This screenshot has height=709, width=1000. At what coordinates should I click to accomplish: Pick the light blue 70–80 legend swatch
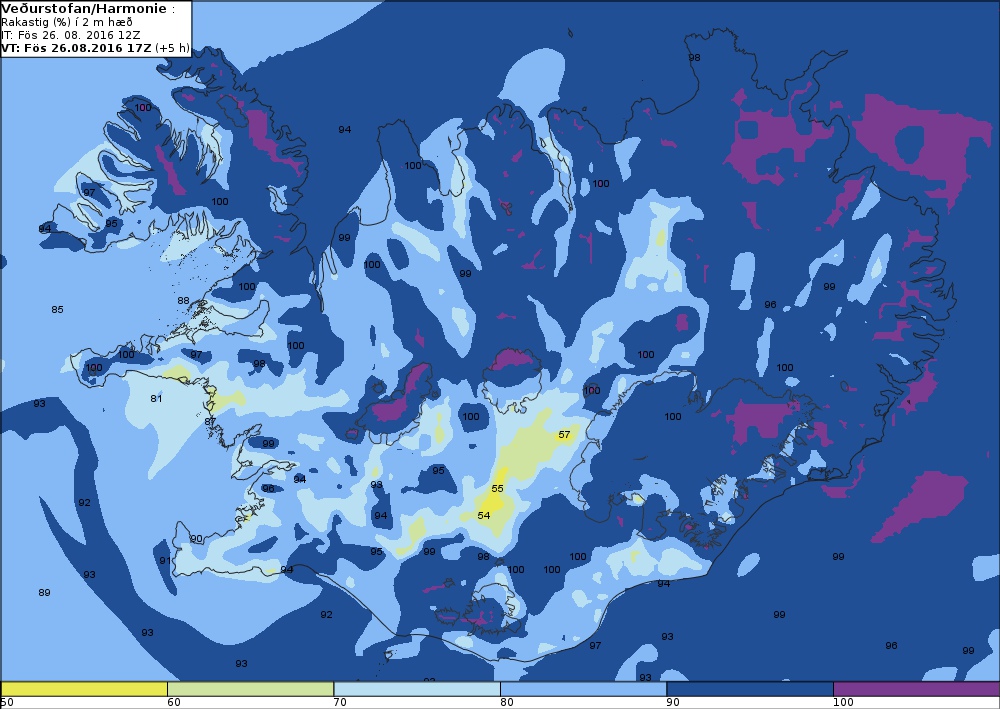click(417, 689)
